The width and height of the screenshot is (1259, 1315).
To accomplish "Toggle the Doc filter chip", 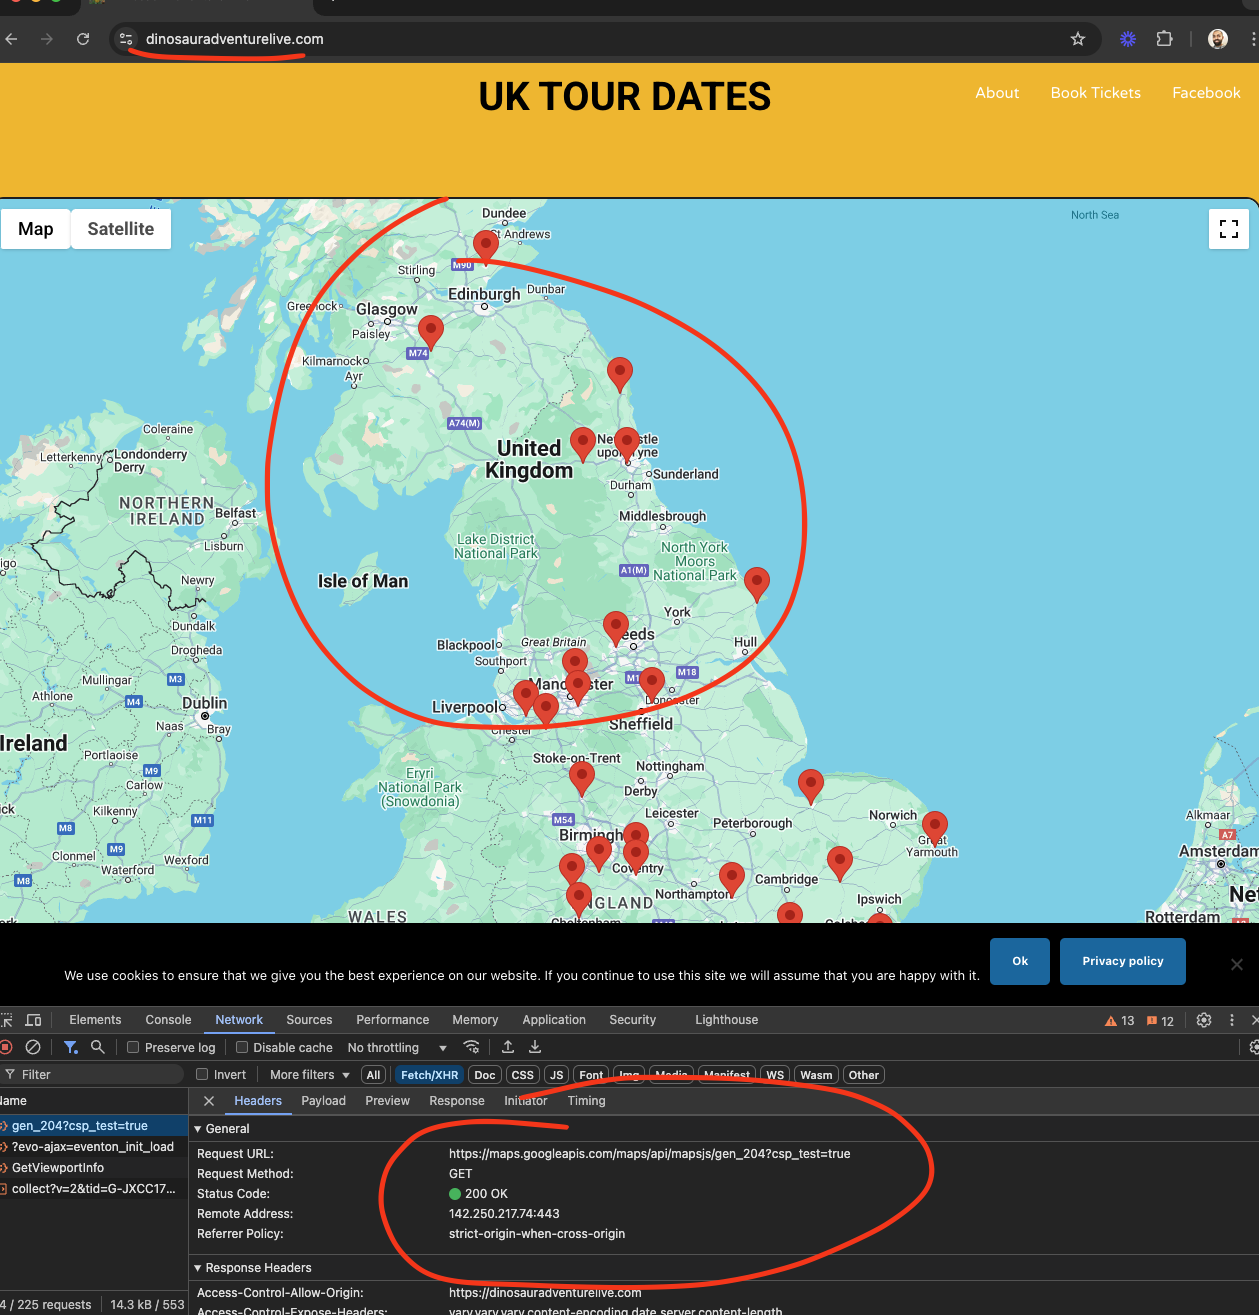I will point(485,1075).
